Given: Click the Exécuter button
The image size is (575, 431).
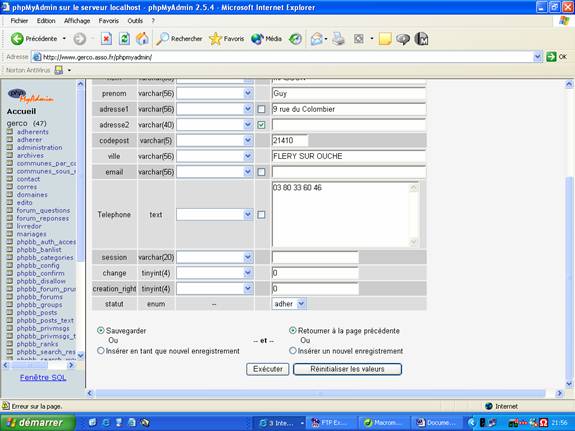Looking at the screenshot, I should click(268, 369).
